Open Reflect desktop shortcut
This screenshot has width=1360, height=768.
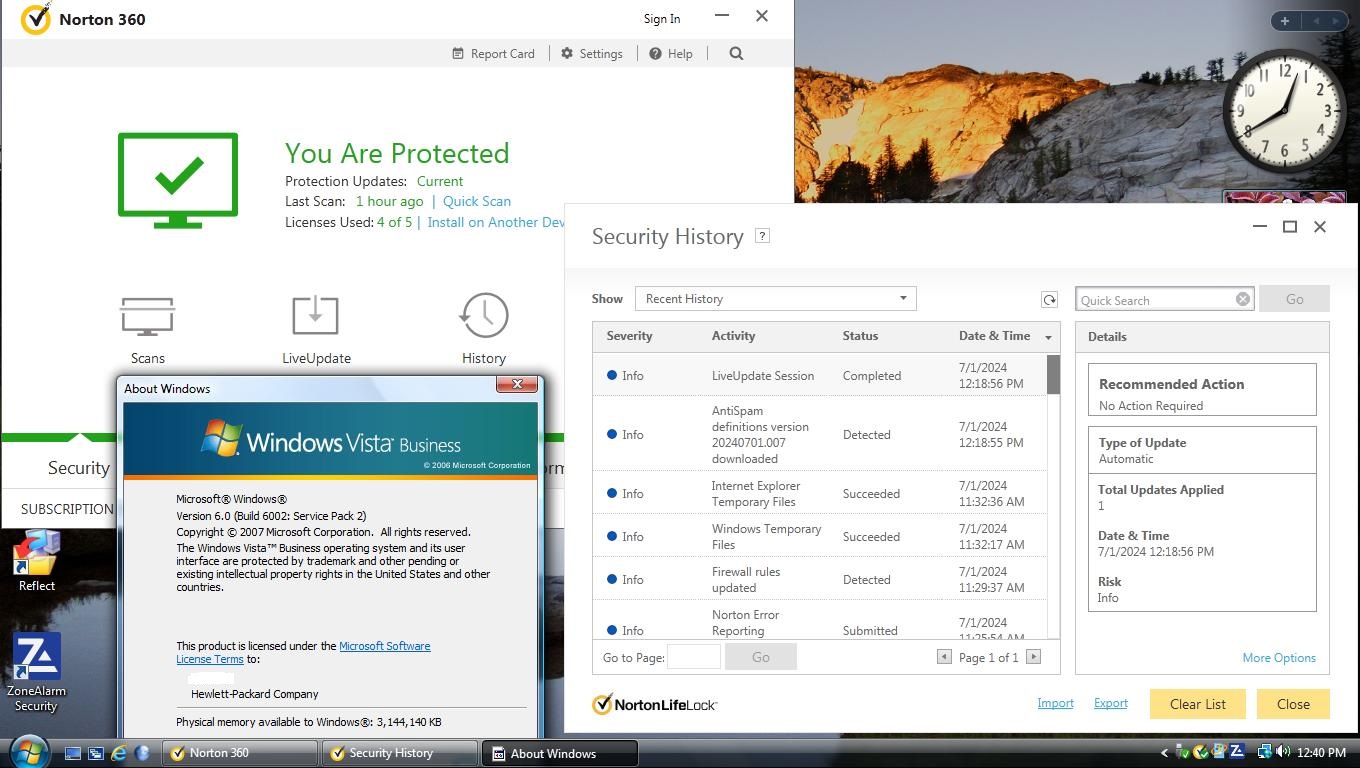(x=37, y=556)
